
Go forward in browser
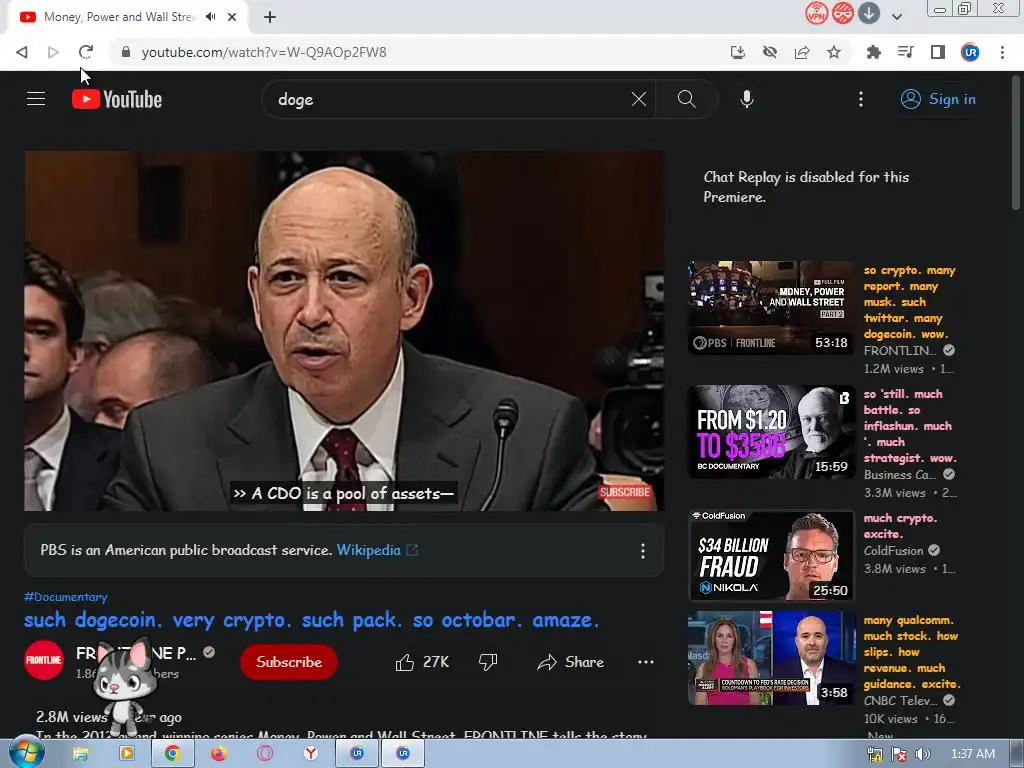pos(54,52)
